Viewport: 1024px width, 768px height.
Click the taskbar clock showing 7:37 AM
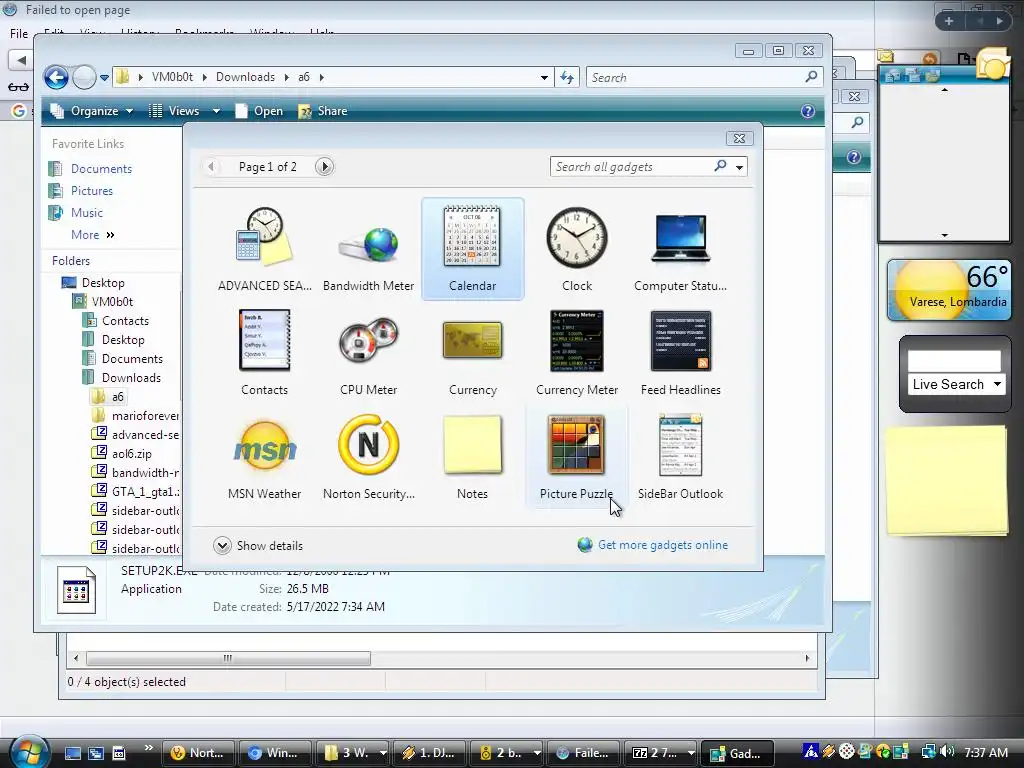tap(986, 752)
